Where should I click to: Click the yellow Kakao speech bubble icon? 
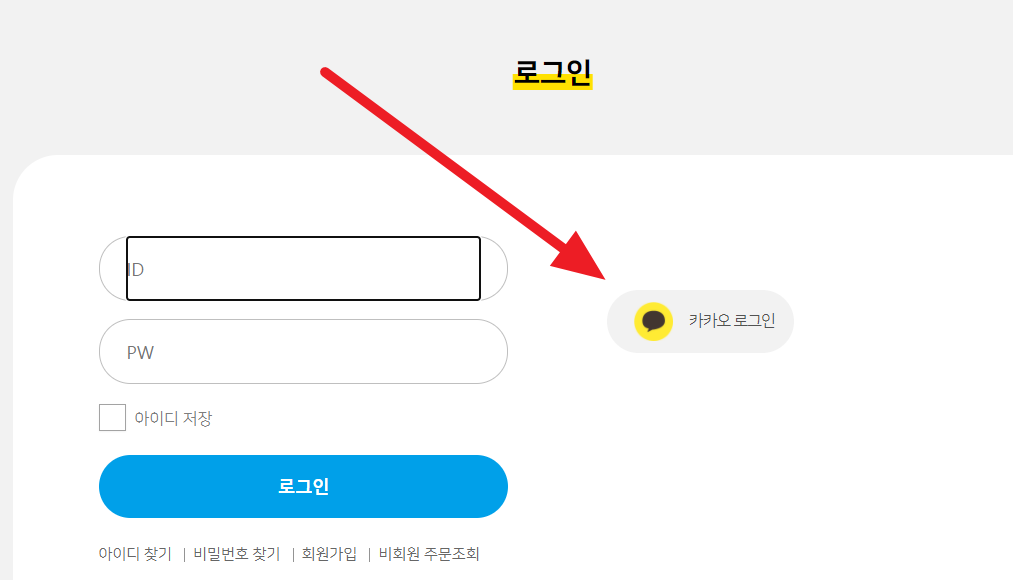pos(653,321)
